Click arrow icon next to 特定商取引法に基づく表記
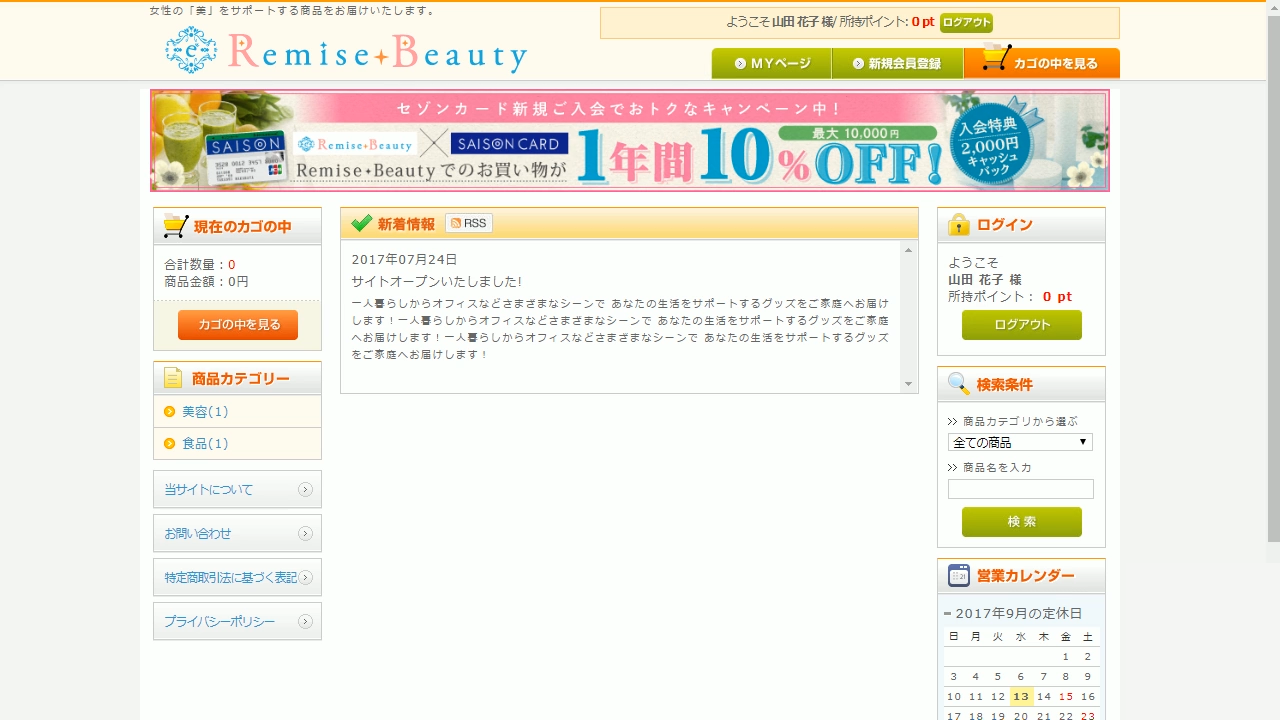The width and height of the screenshot is (1280, 720). click(x=305, y=578)
